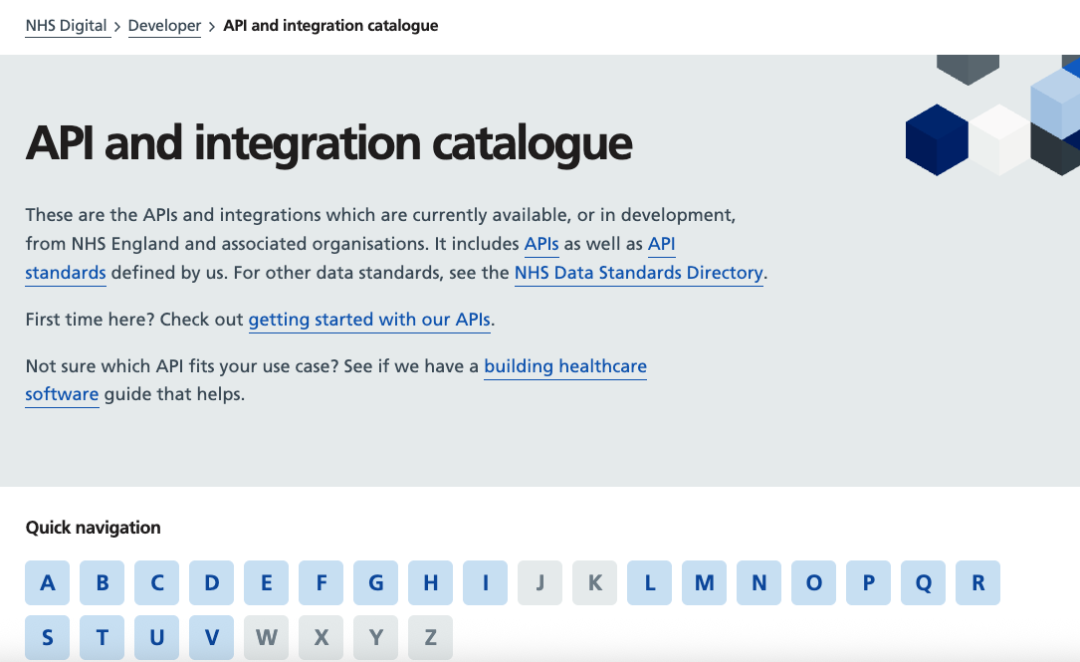Jump to the letter S section

[48, 637]
